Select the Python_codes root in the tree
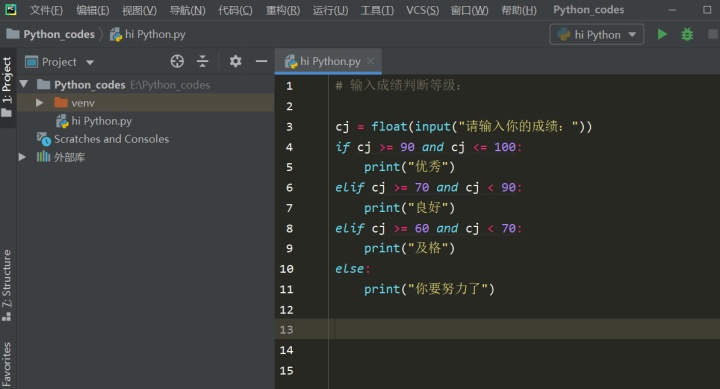Screen dimensions: 720x389 pos(90,85)
